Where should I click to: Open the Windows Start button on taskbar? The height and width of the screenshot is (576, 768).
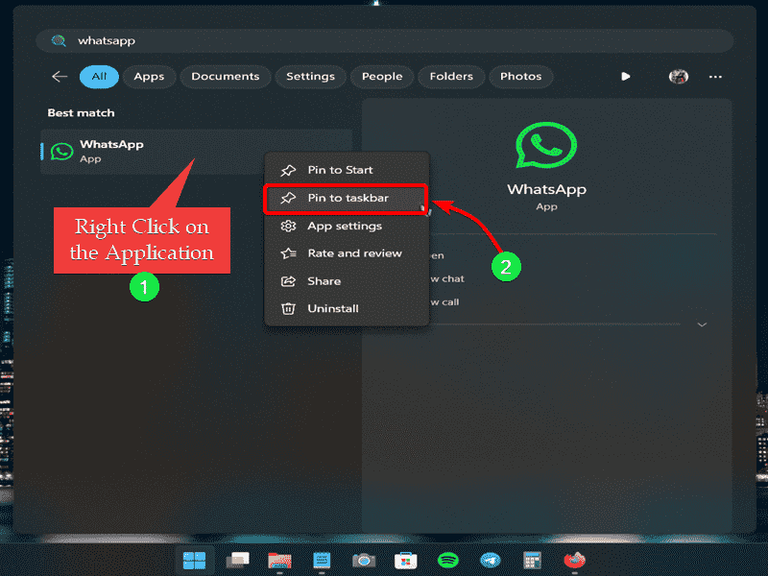194,560
